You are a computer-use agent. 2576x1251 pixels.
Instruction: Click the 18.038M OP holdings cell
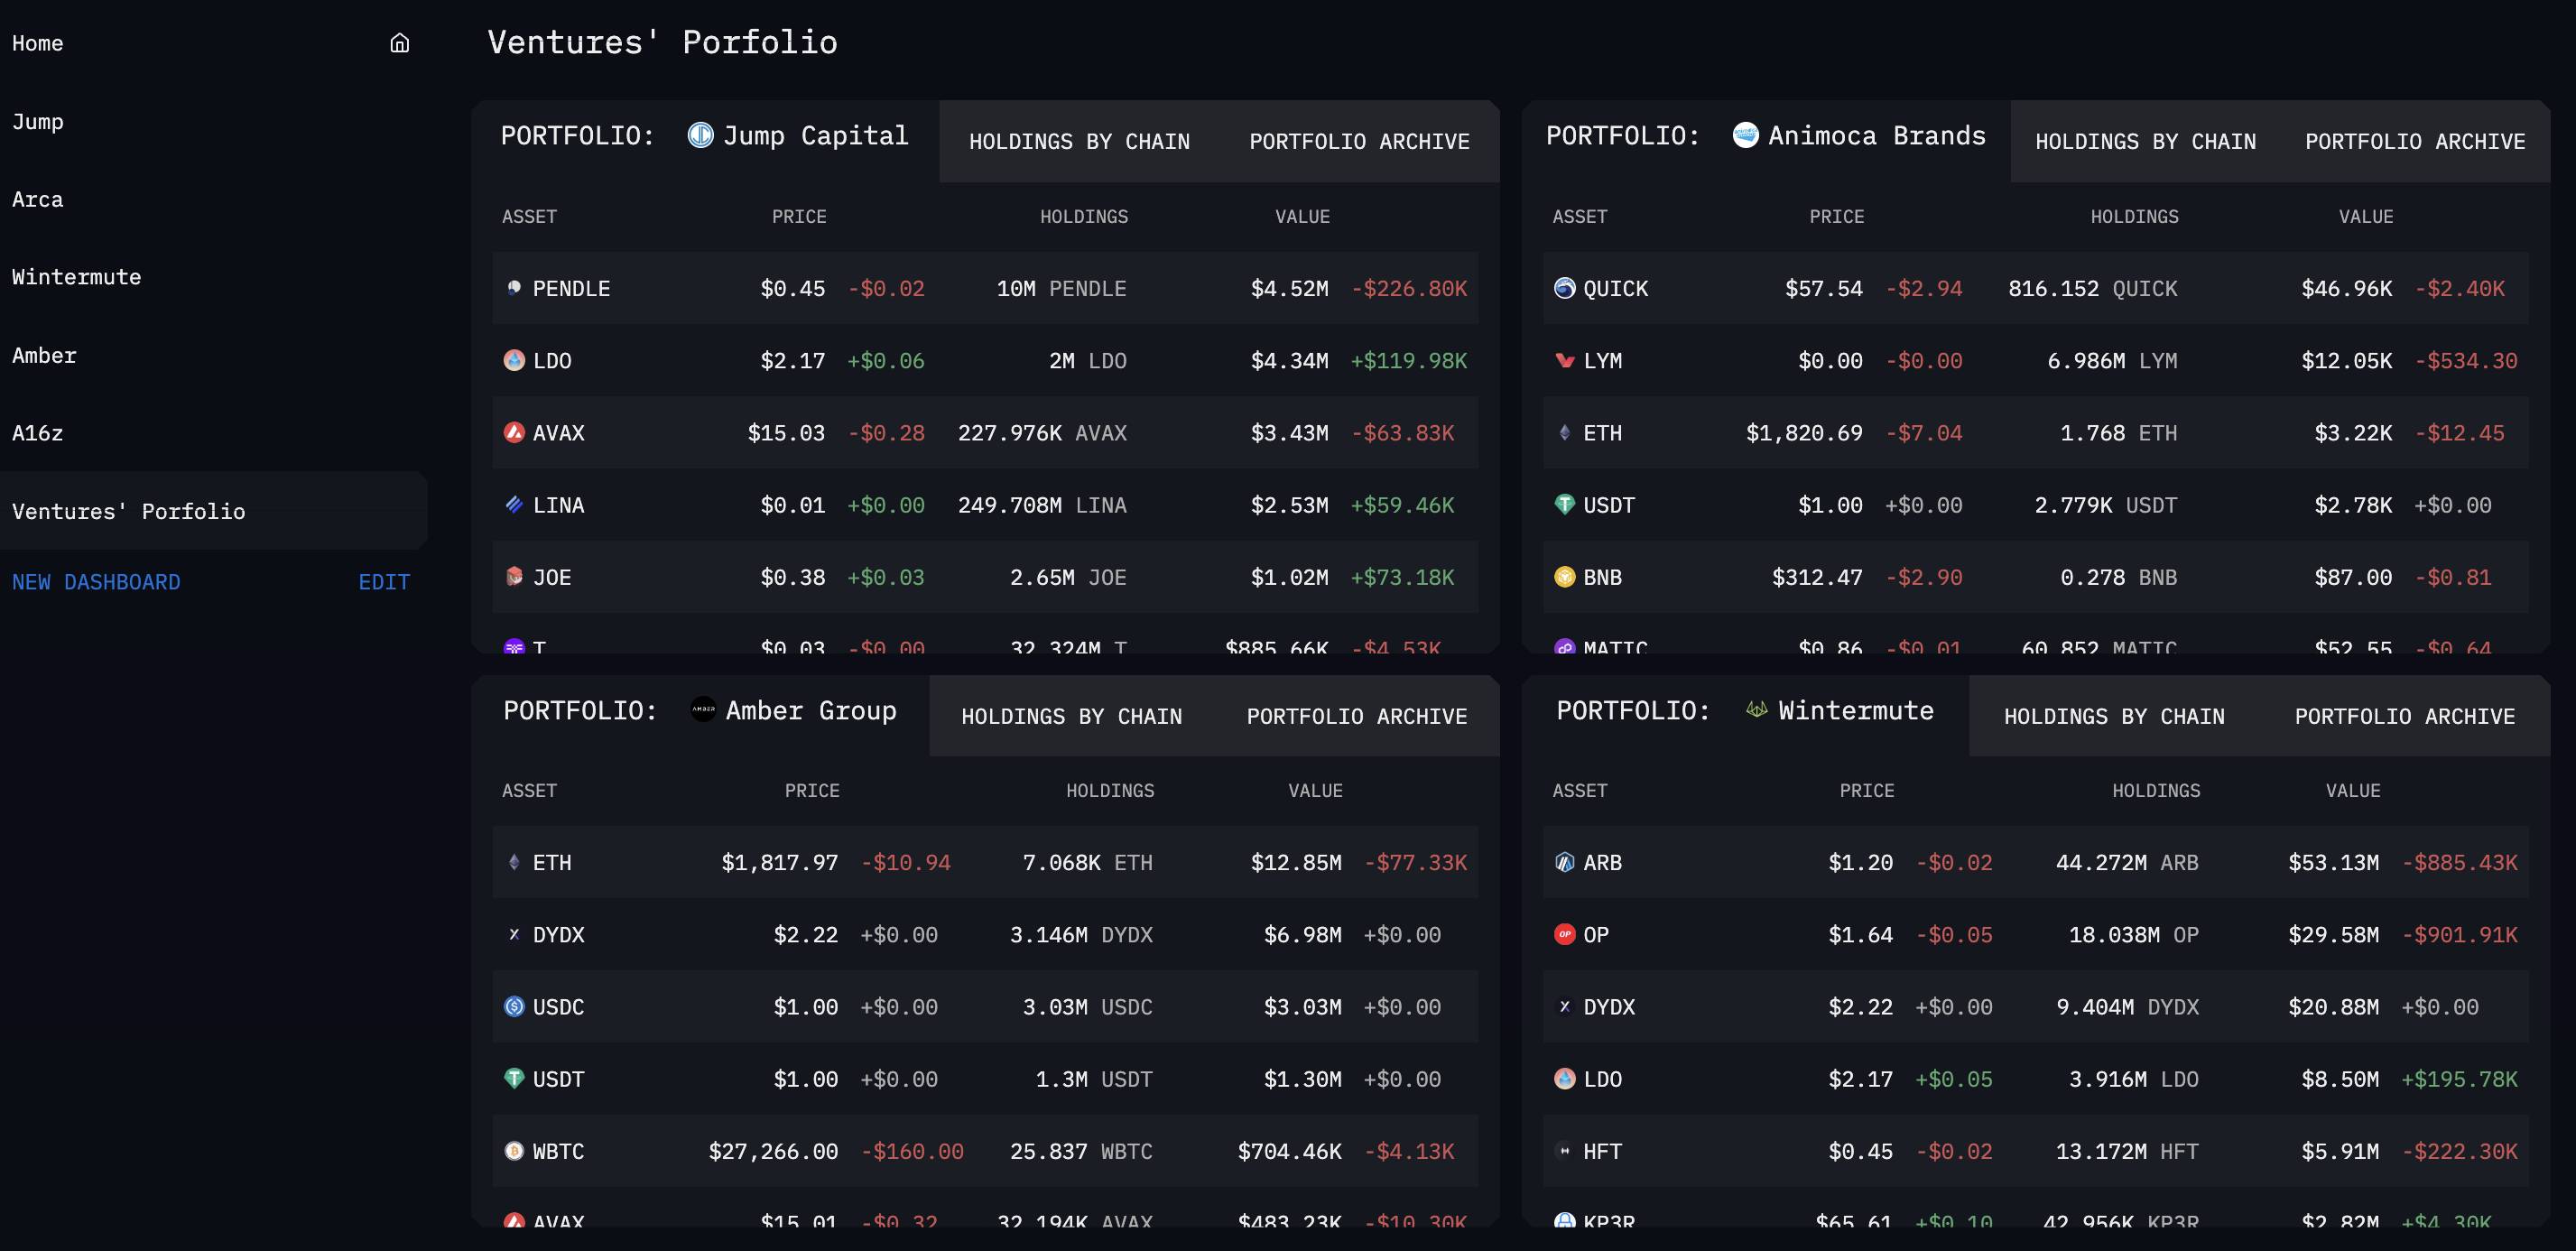tap(2133, 935)
